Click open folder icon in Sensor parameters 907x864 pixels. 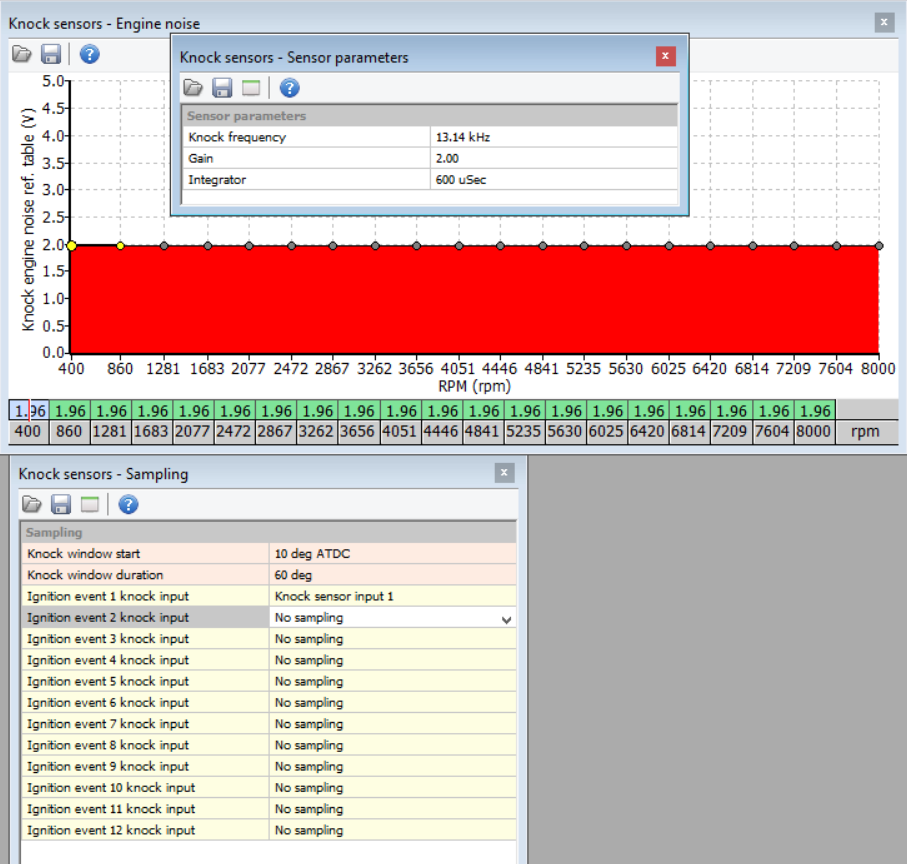pos(193,88)
